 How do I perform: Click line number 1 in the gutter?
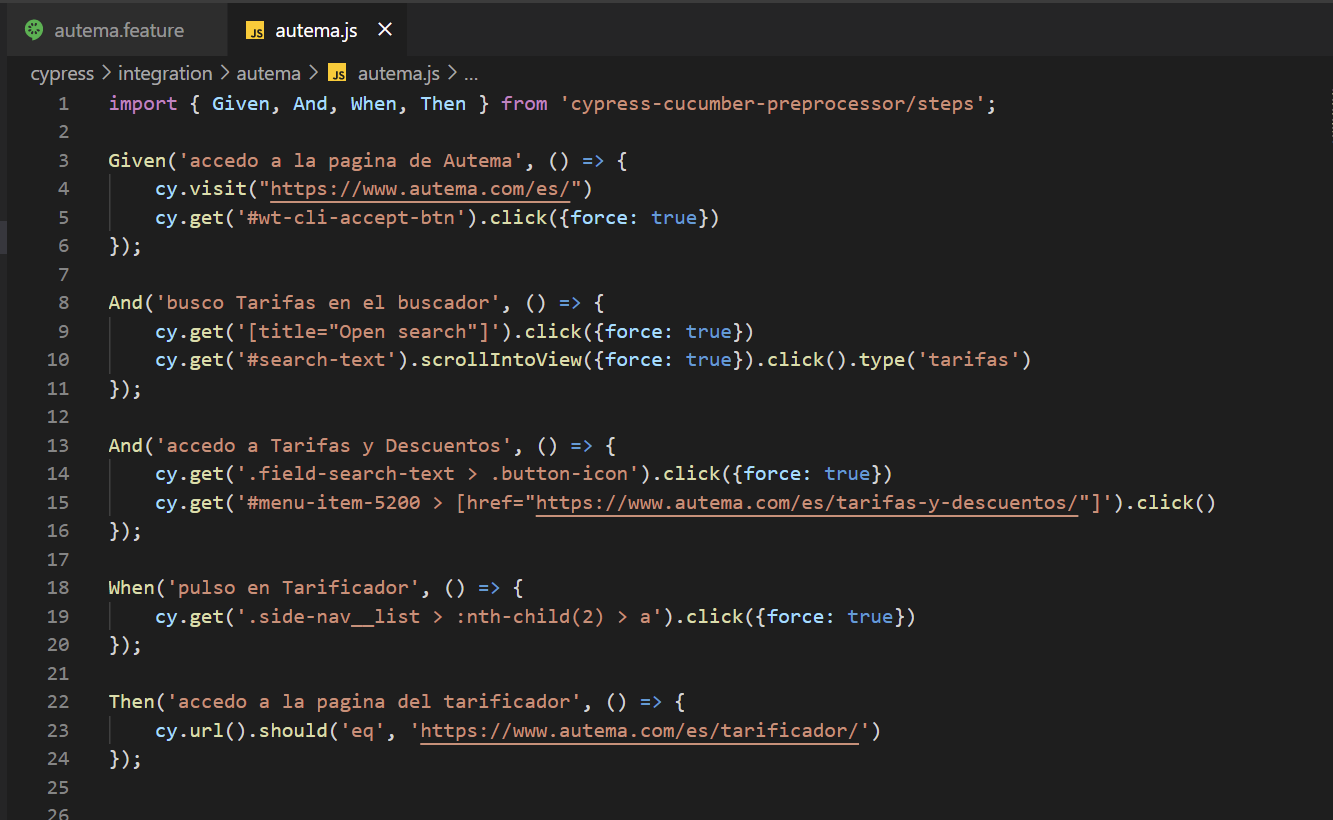tap(64, 103)
